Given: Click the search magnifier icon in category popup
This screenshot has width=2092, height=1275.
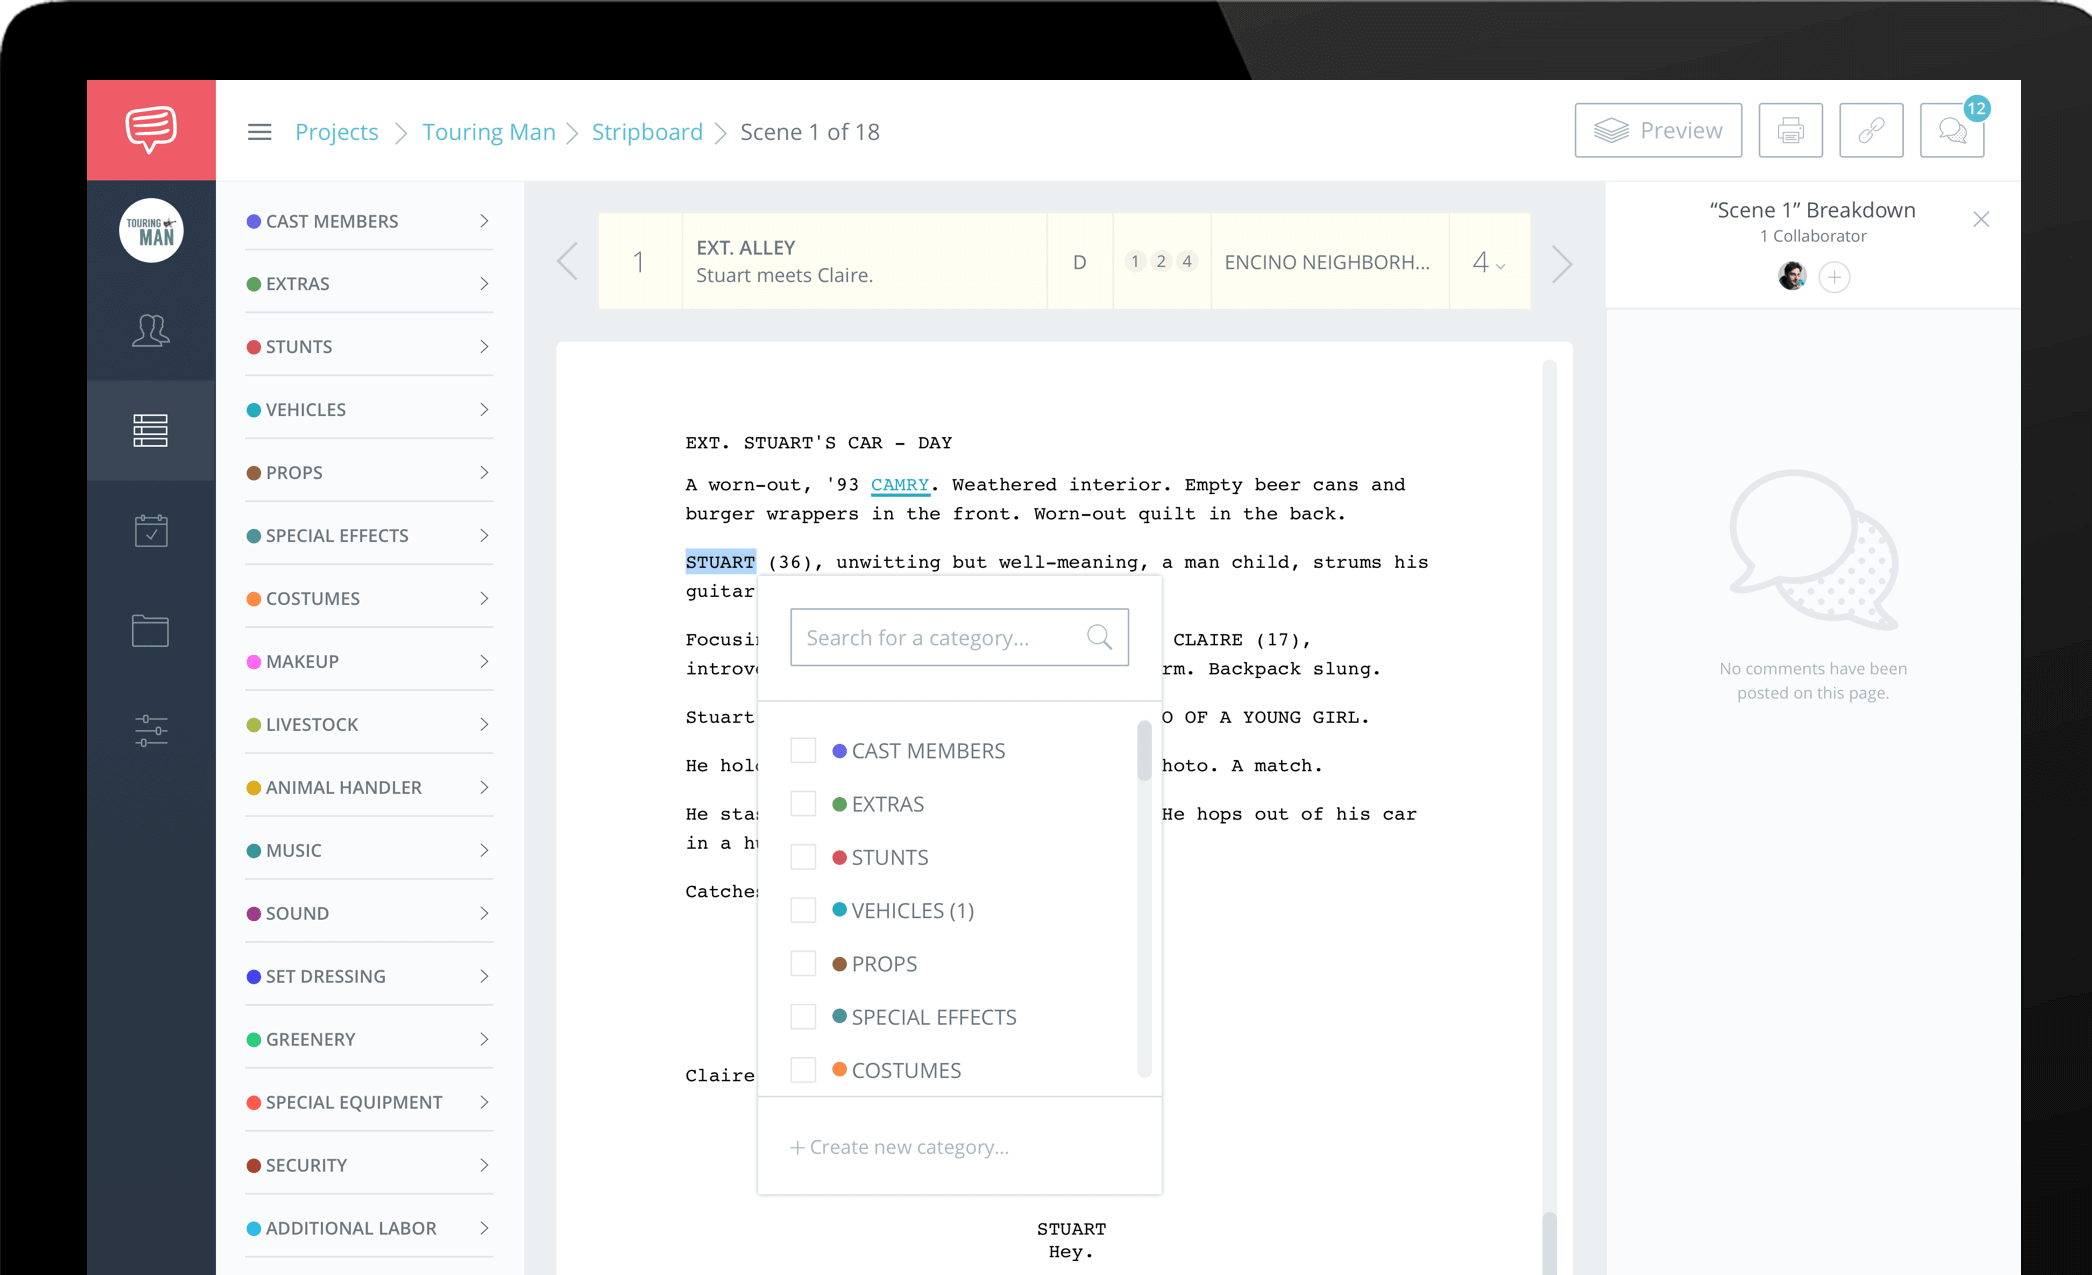Looking at the screenshot, I should click(1099, 637).
